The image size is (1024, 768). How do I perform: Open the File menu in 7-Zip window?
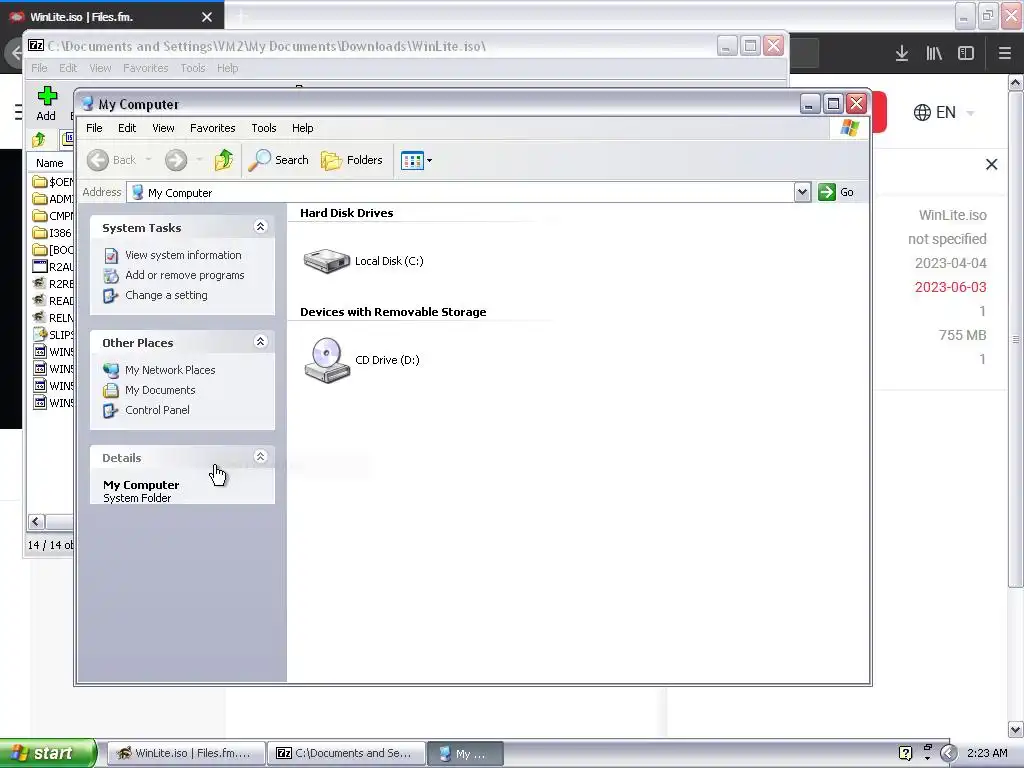pos(39,68)
